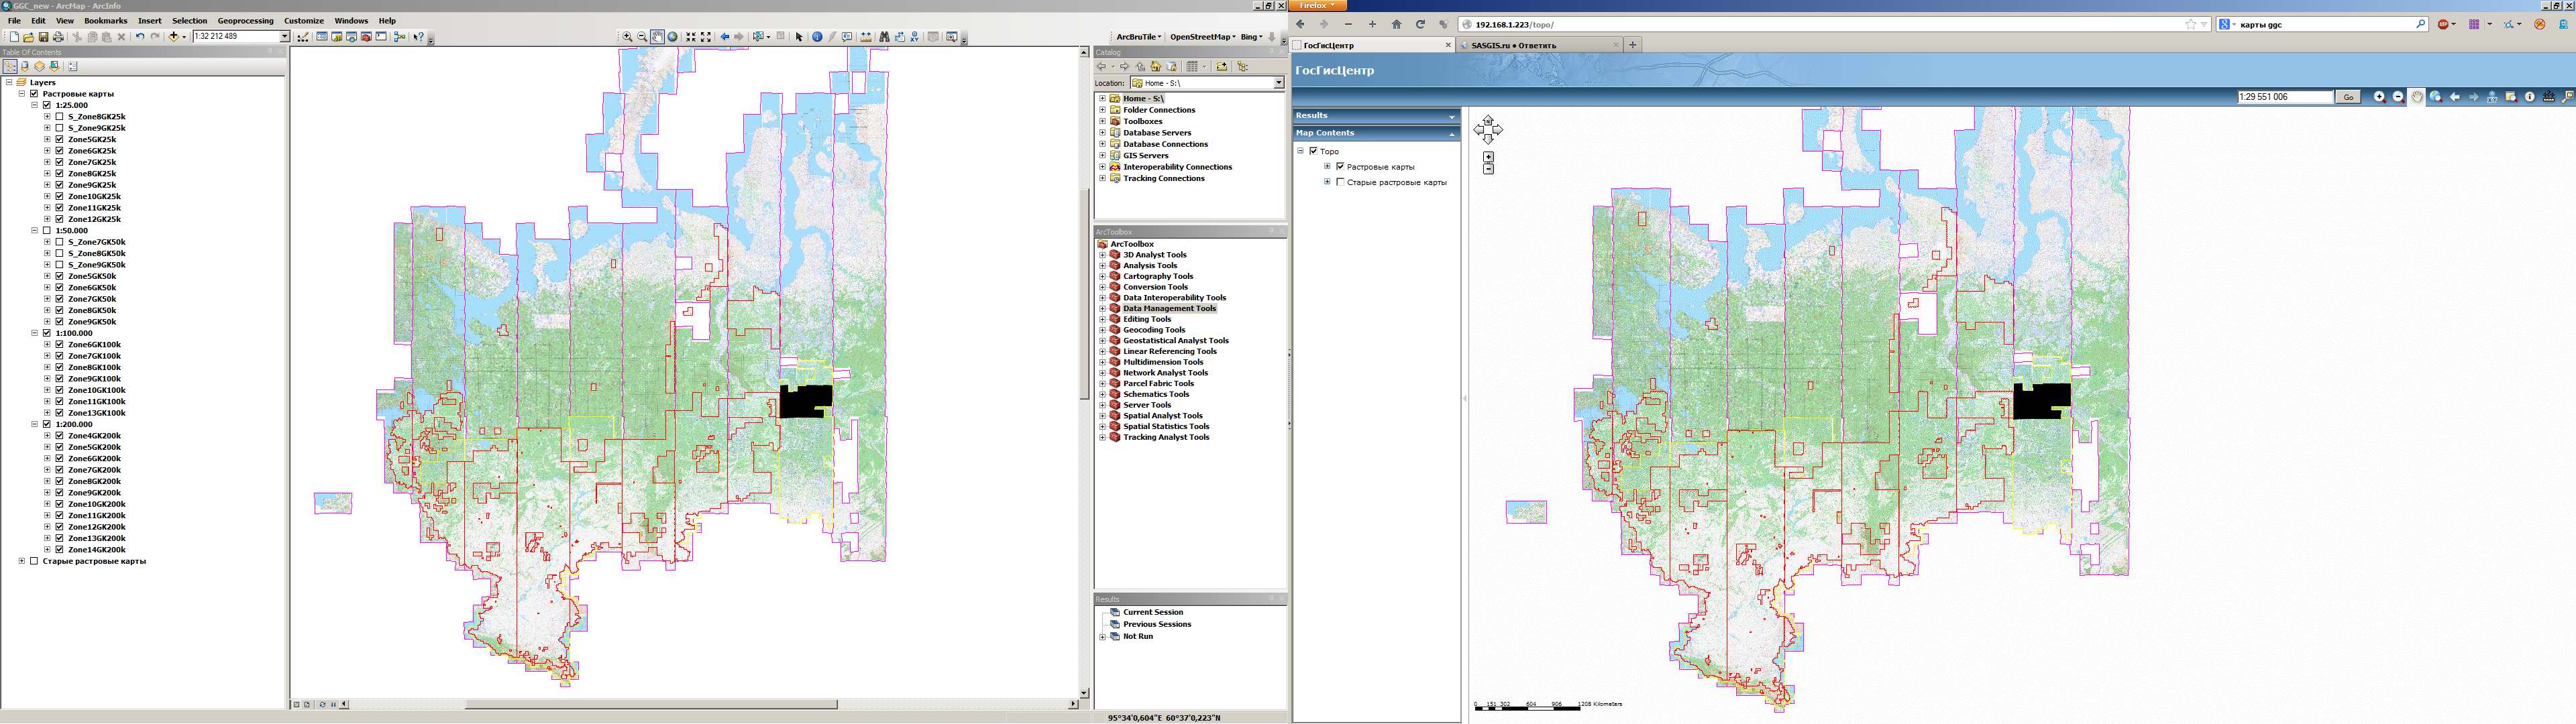This screenshot has height=724, width=2576.
Task: Select the Identify tool in ArcMap
Action: 817,37
